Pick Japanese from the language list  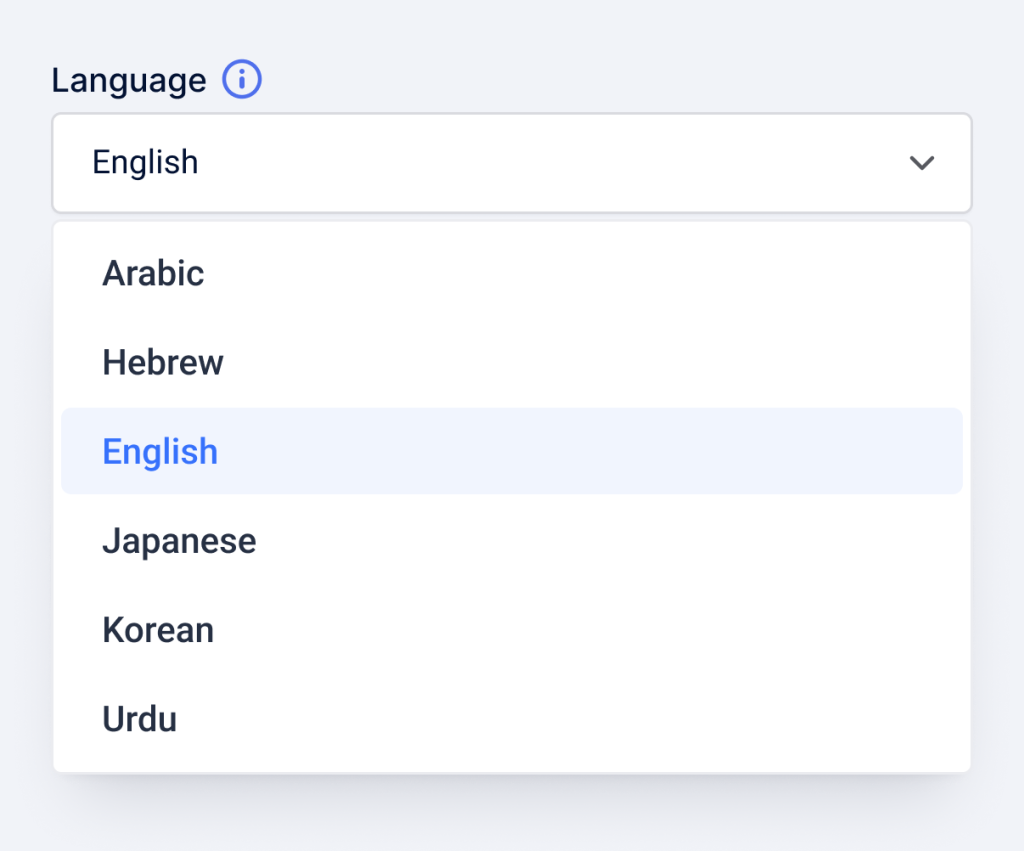[179, 541]
